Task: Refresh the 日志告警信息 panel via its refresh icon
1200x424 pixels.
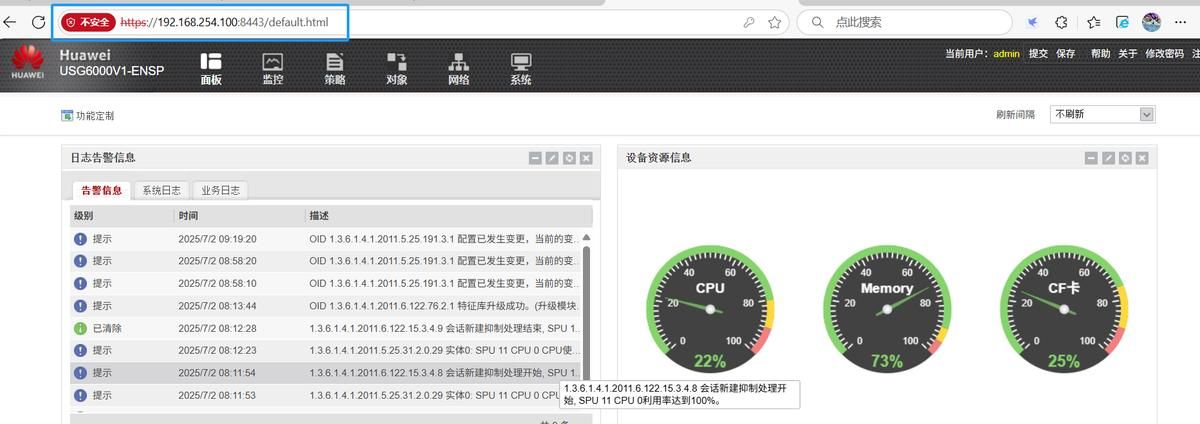Action: pos(569,158)
